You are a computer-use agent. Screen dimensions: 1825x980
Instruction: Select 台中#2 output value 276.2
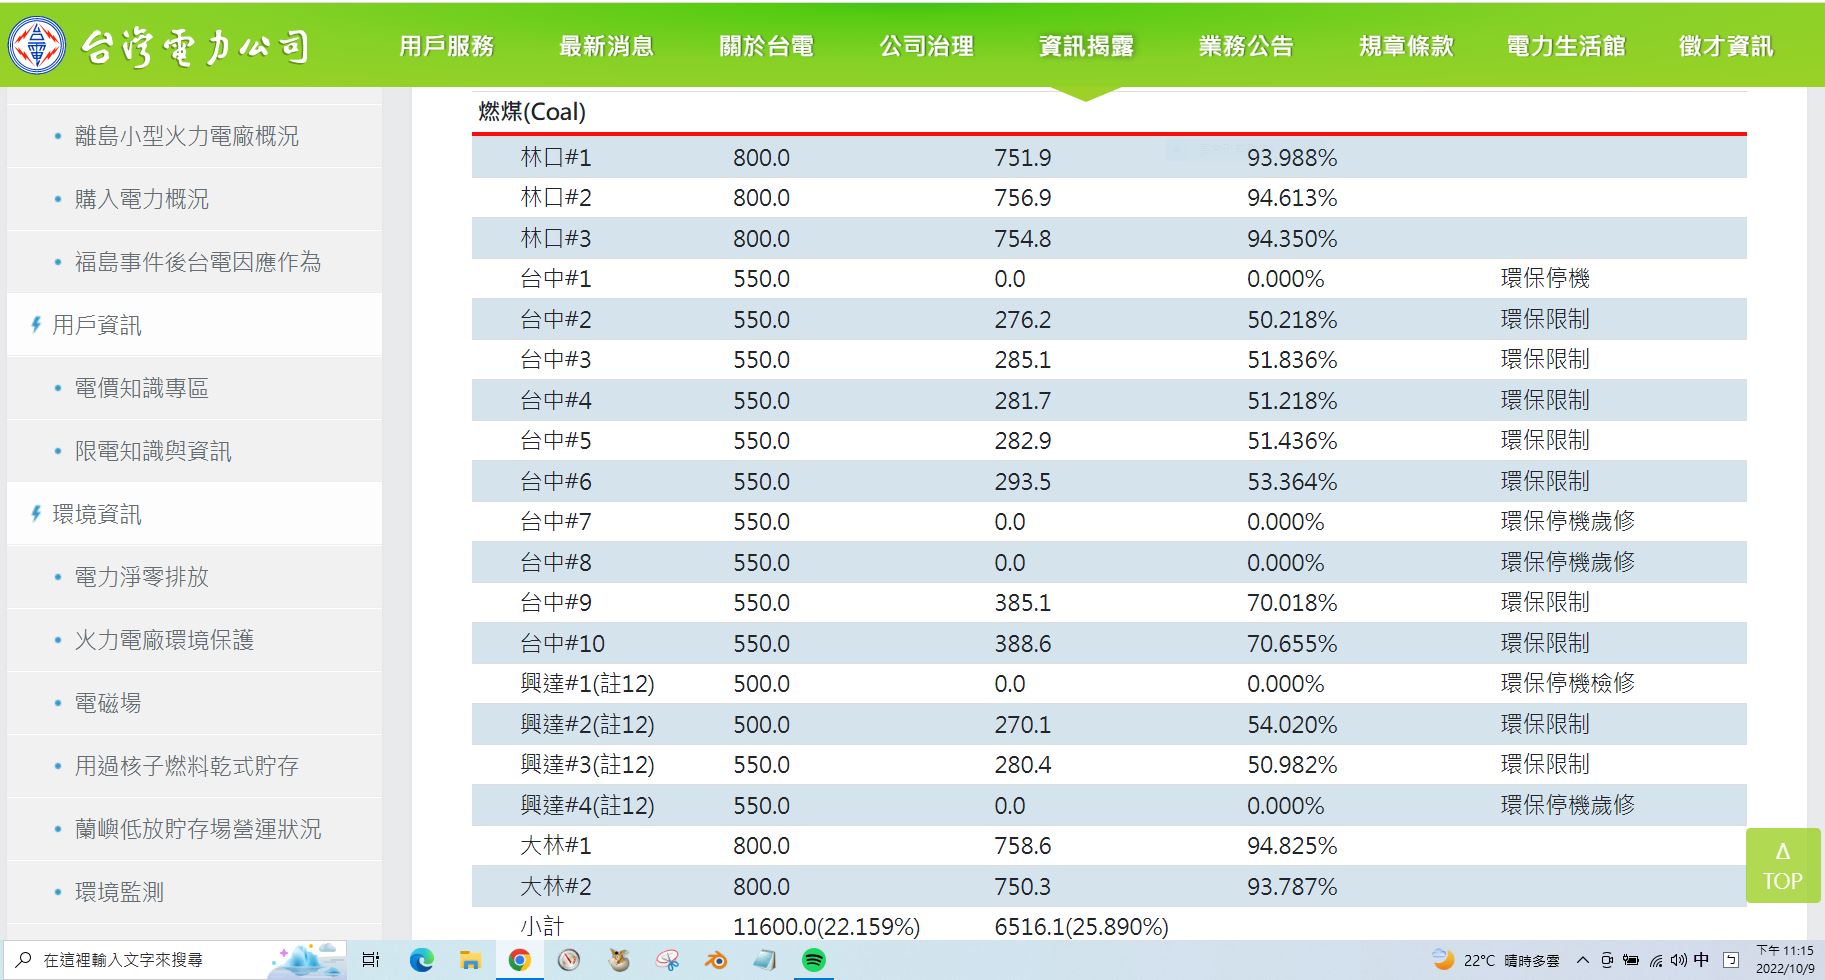pyautogui.click(x=1022, y=320)
